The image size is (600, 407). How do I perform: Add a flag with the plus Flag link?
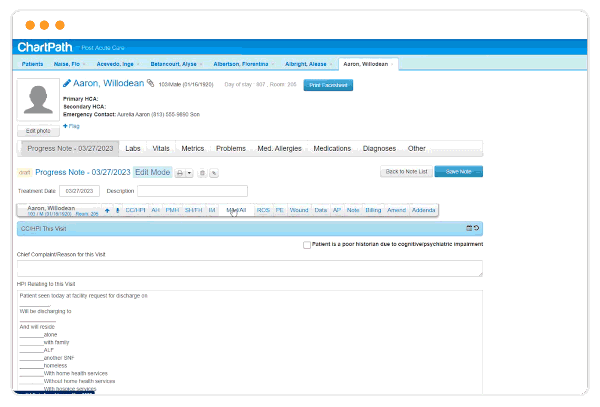tap(71, 126)
